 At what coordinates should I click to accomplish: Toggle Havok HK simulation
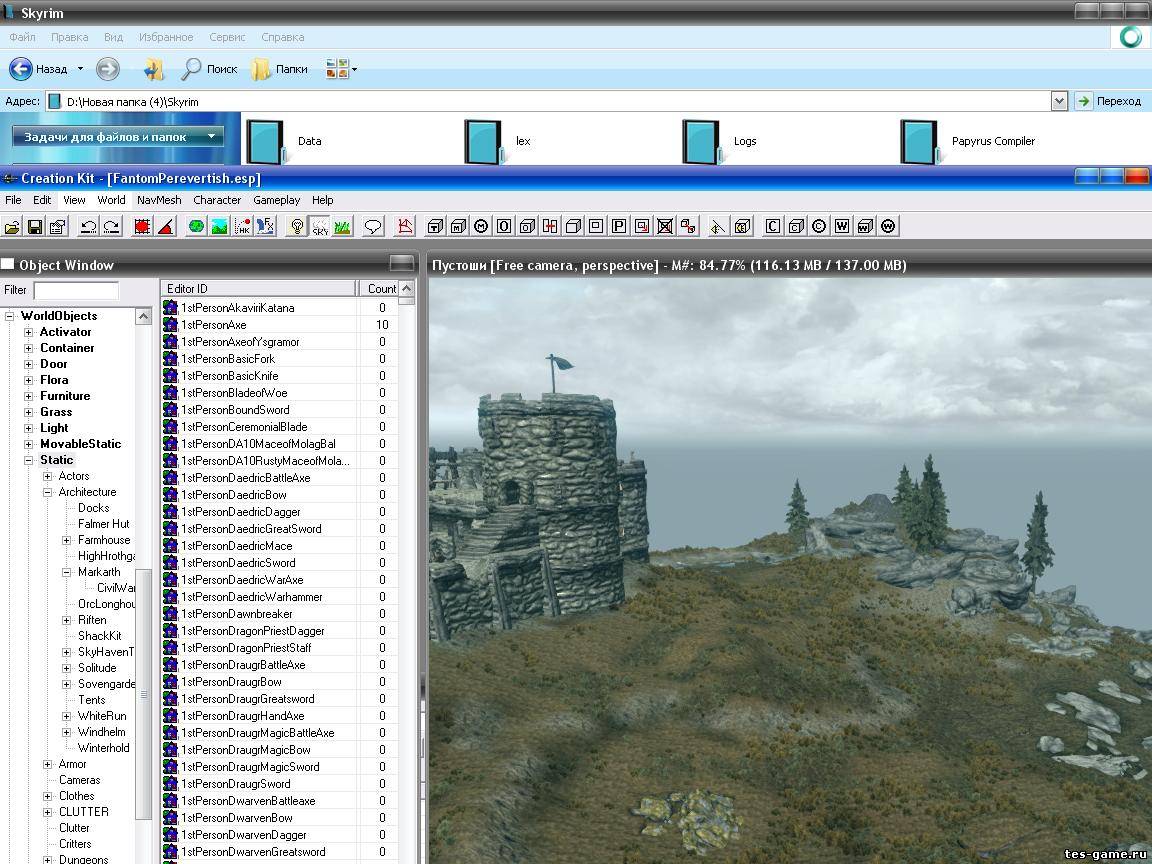click(x=242, y=227)
